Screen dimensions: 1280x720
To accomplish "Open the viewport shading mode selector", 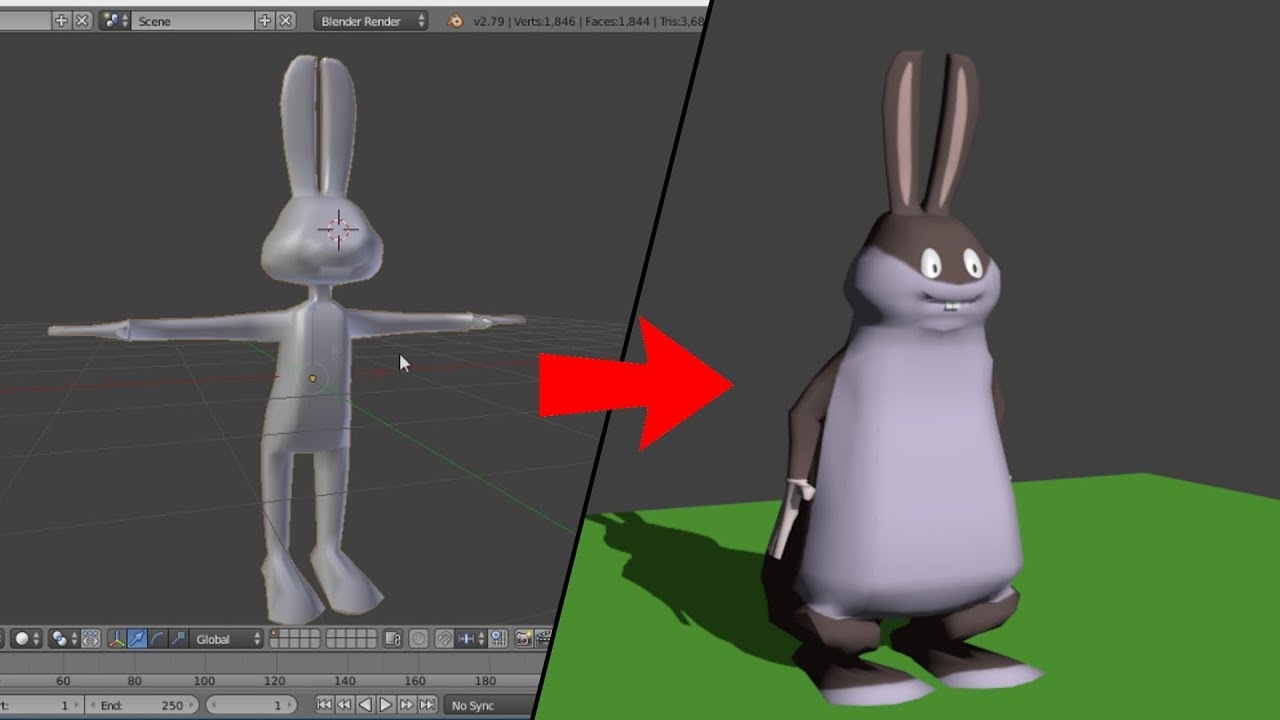I will click(27, 638).
